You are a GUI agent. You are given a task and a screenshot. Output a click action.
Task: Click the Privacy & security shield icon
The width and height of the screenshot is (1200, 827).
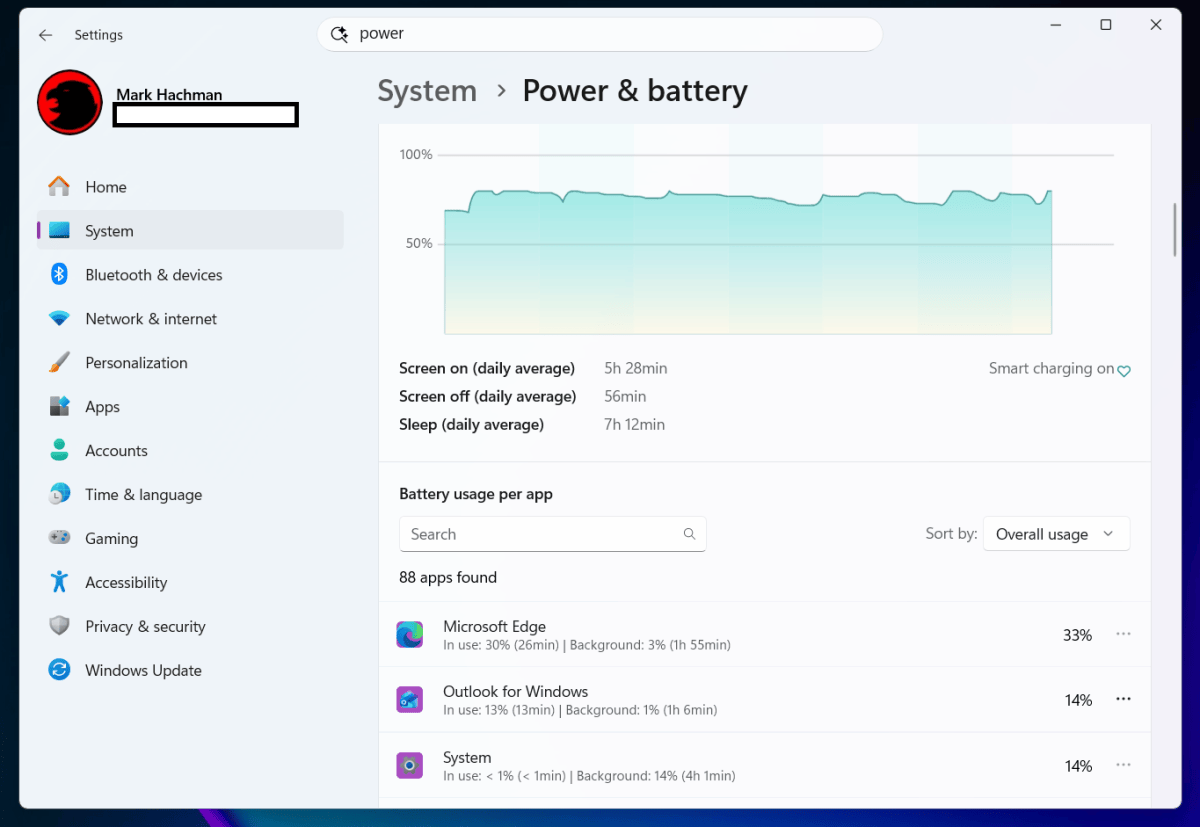coord(60,626)
